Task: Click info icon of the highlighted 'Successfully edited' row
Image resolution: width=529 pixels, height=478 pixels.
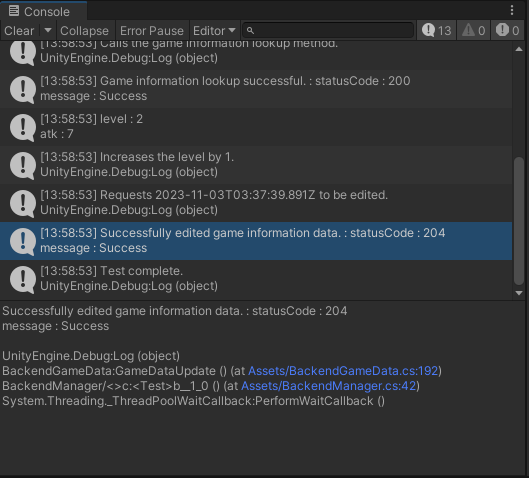Action: [23, 242]
